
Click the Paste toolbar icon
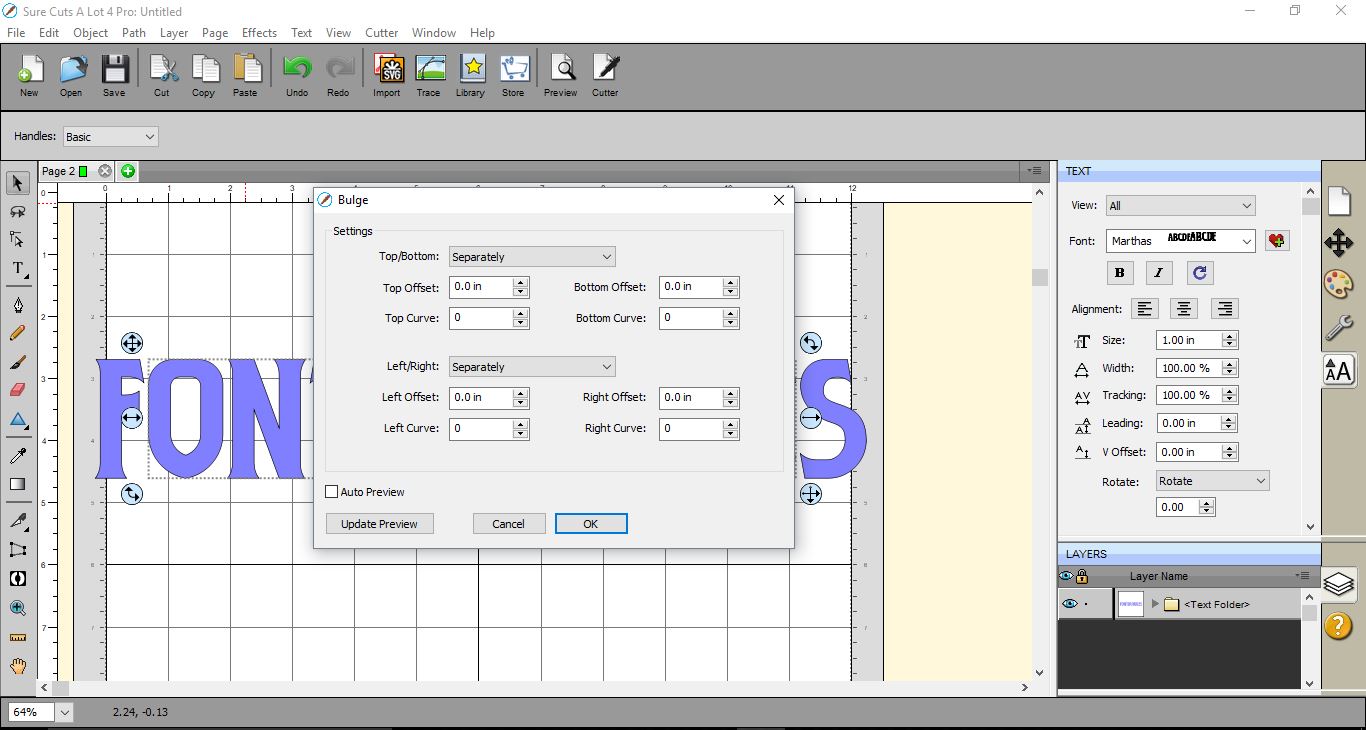(x=246, y=75)
